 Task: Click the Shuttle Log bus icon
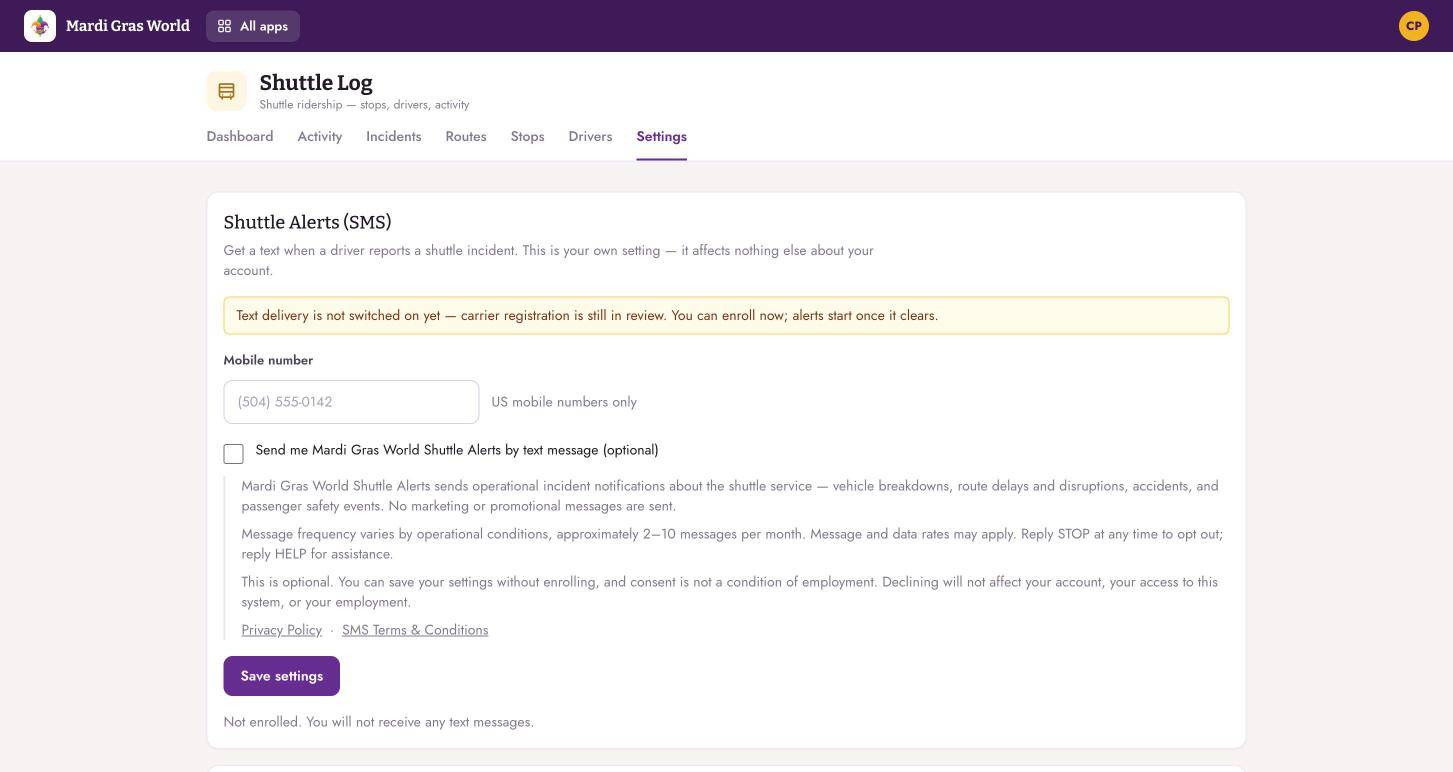[x=227, y=91]
